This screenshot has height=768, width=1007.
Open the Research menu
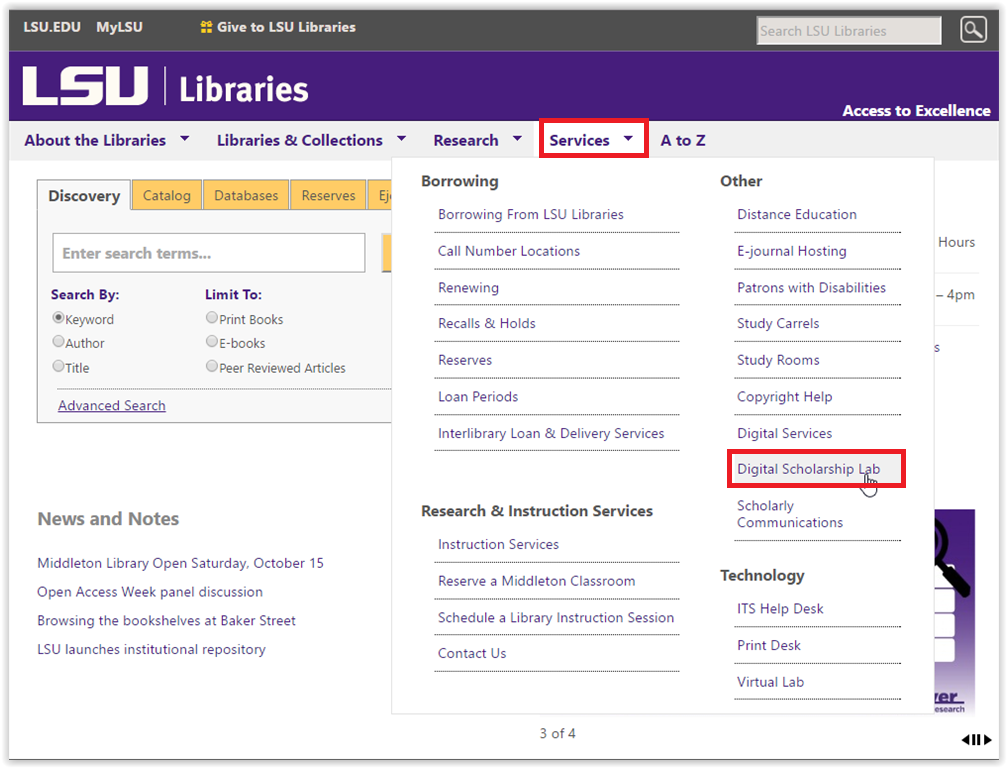466,140
